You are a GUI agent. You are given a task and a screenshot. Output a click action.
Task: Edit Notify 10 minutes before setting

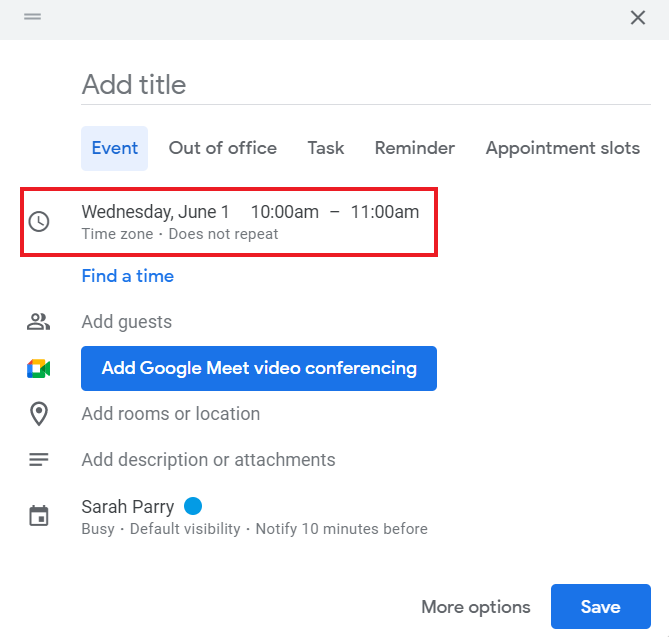click(x=341, y=529)
